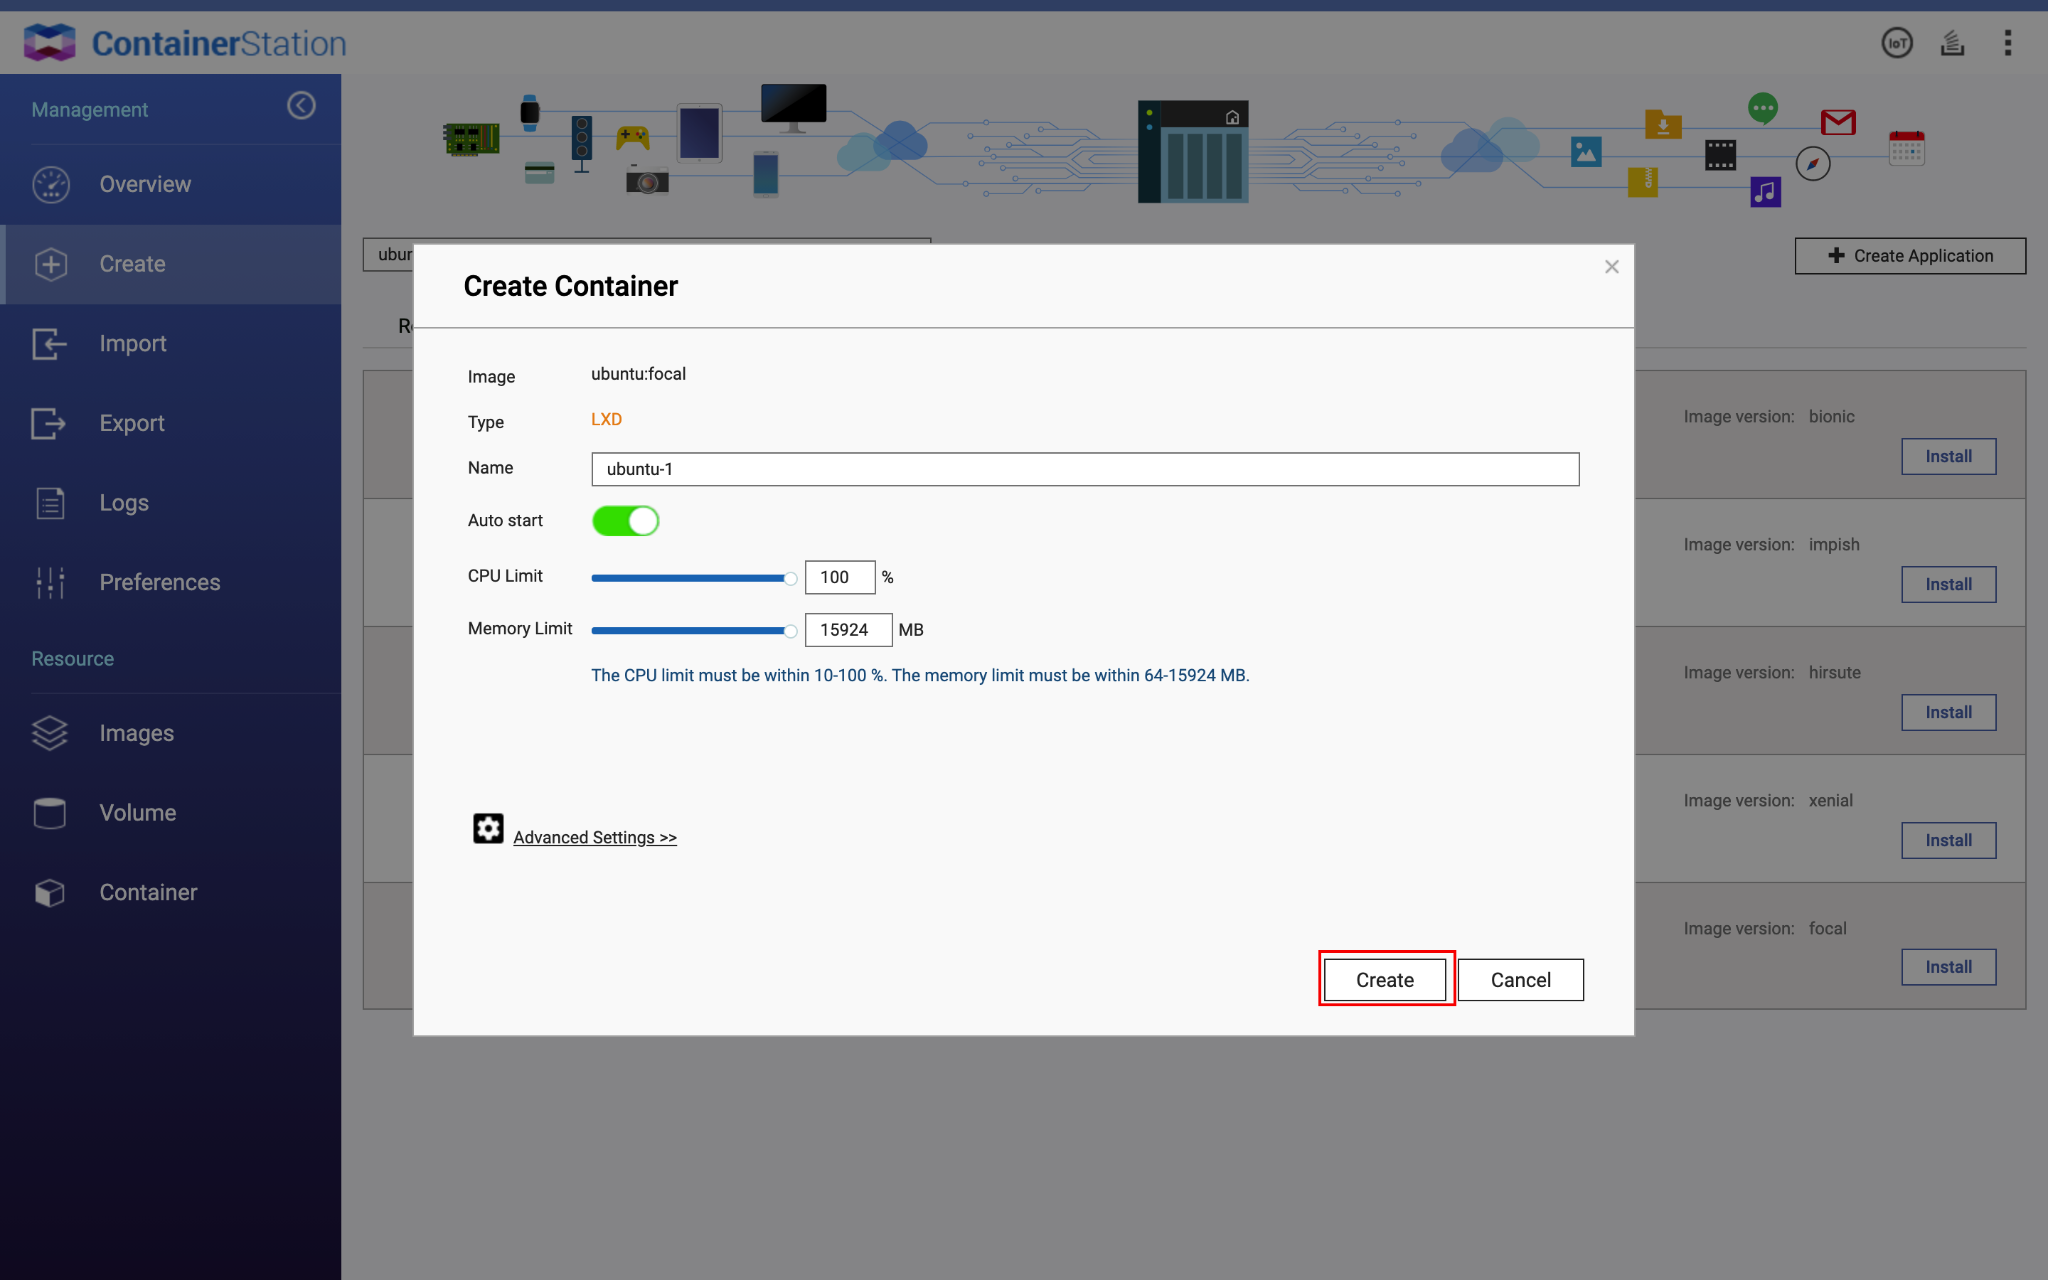This screenshot has width=2048, height=1280.
Task: Click the Overview gauge icon
Action: [51, 184]
